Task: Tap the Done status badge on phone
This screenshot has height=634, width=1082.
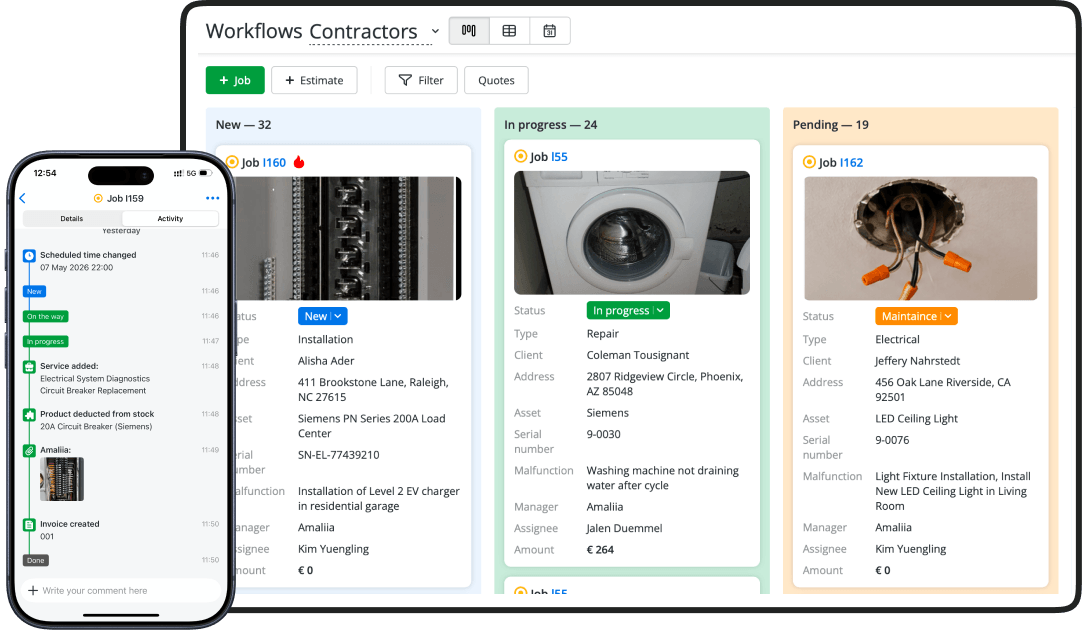Action: pos(36,560)
